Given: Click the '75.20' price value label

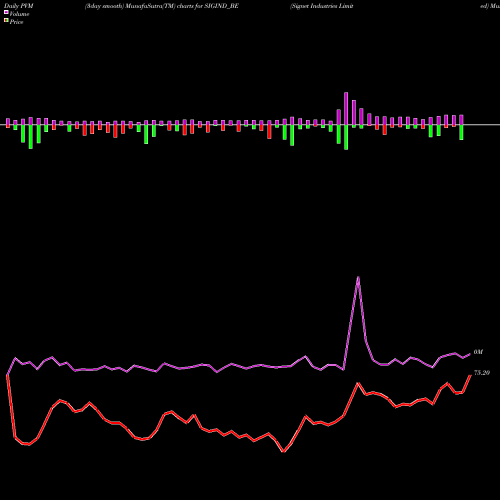Looking at the screenshot, I should (x=482, y=373).
